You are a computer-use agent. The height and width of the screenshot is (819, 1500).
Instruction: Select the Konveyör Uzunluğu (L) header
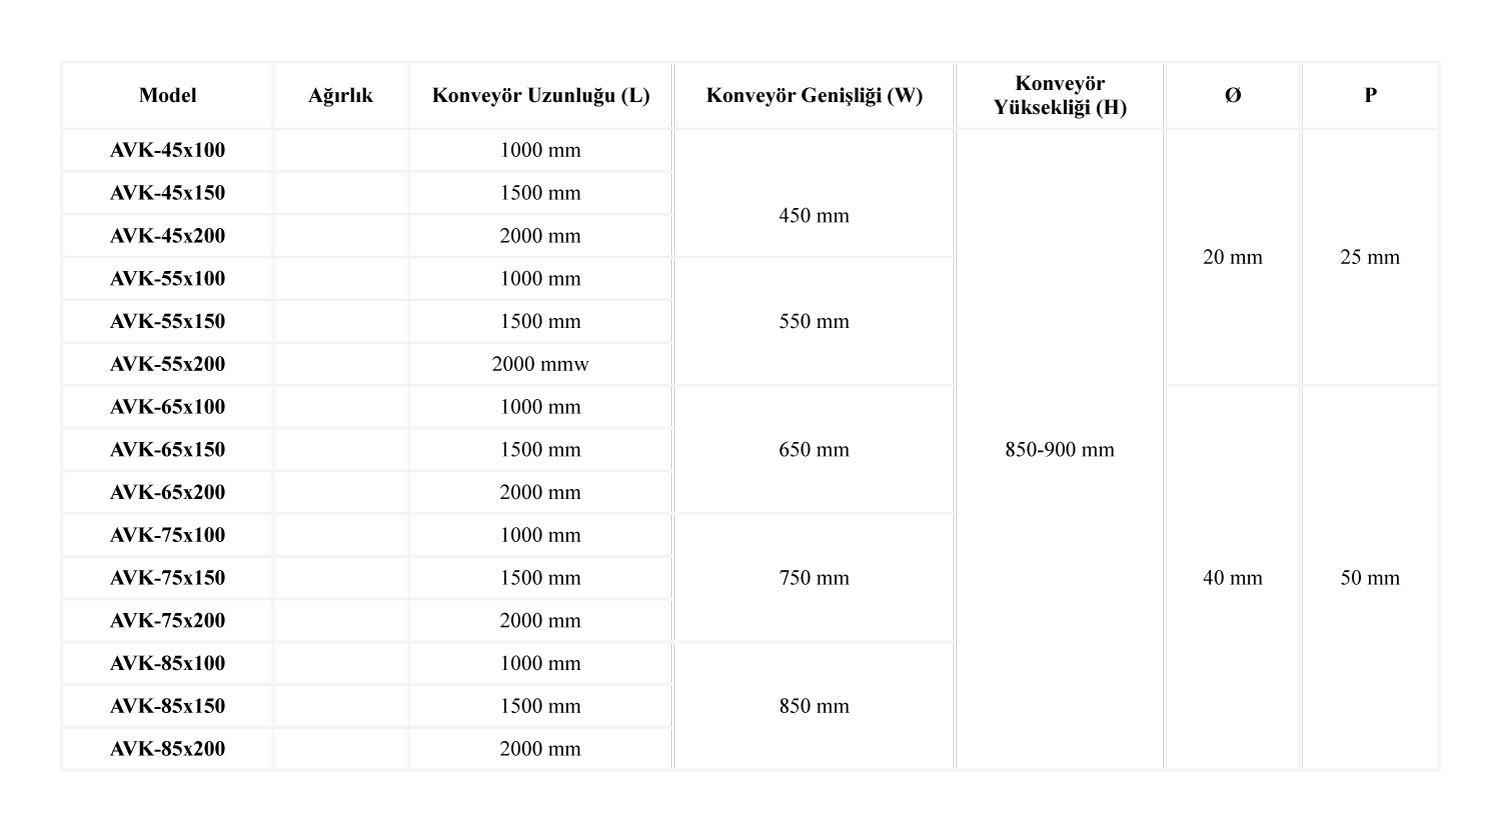540,95
